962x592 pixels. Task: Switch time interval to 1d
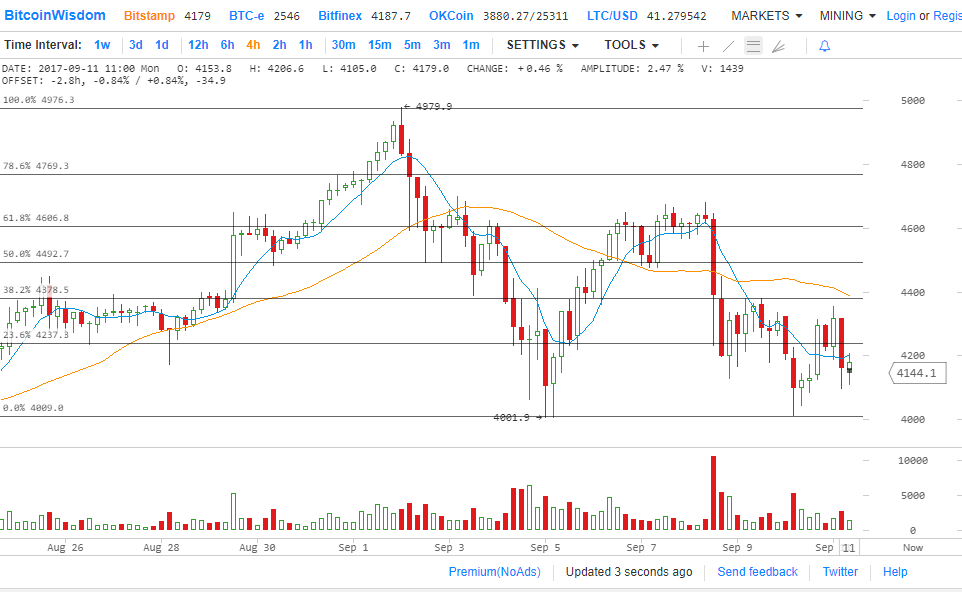tap(161, 45)
